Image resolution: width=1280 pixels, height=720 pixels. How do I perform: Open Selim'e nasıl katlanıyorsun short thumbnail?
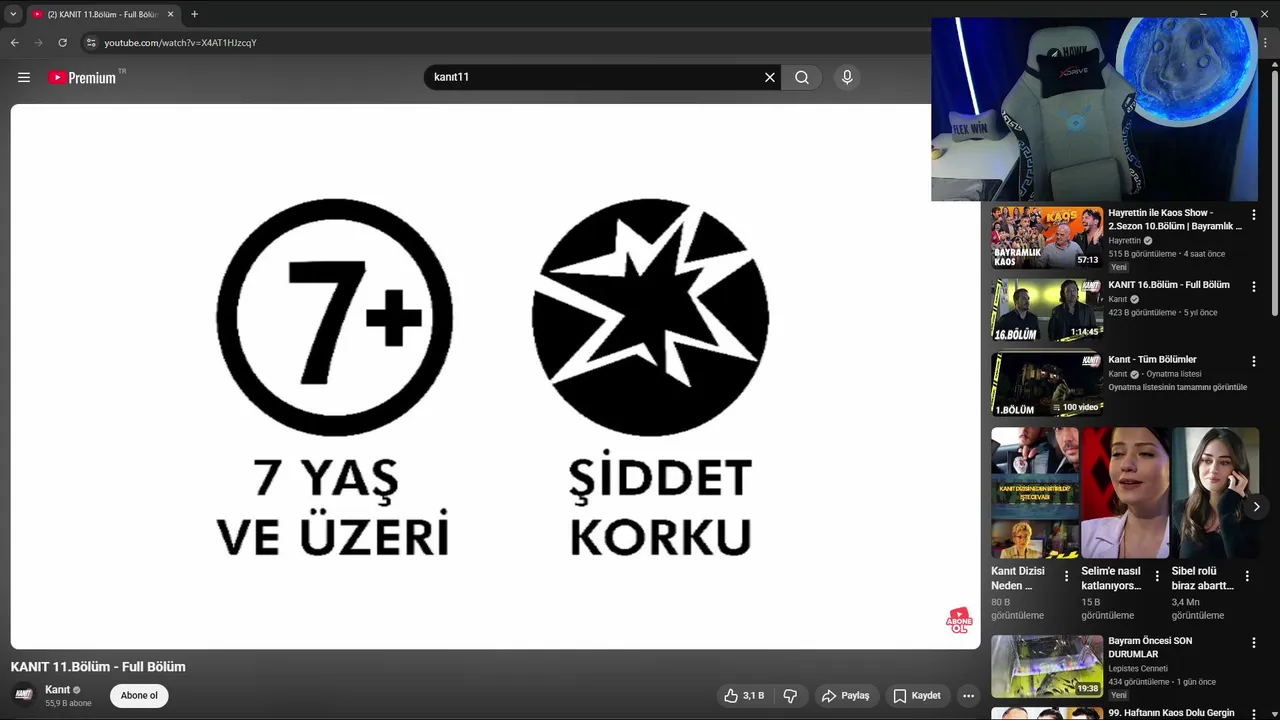pyautogui.click(x=1125, y=493)
